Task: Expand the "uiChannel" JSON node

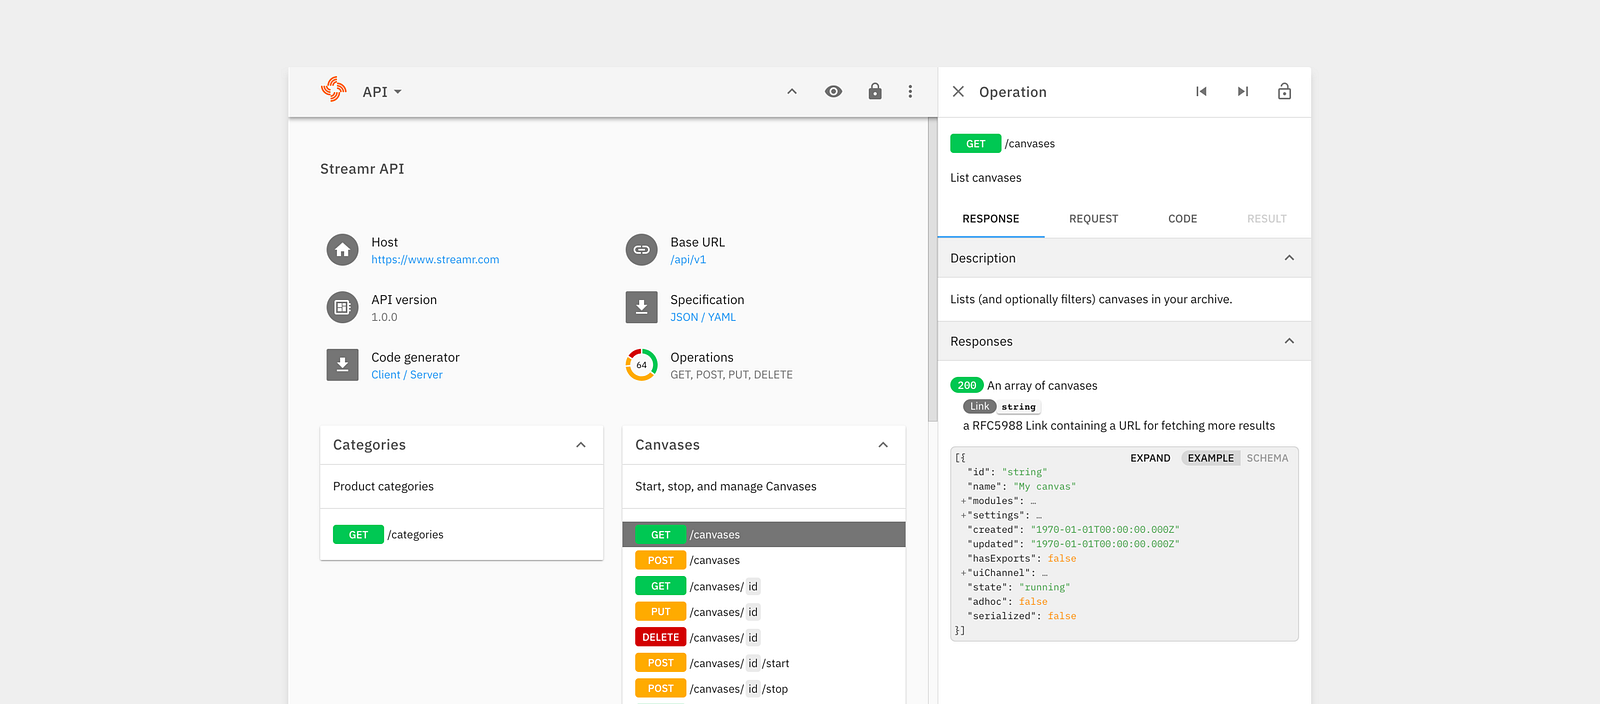Action: [964, 574]
